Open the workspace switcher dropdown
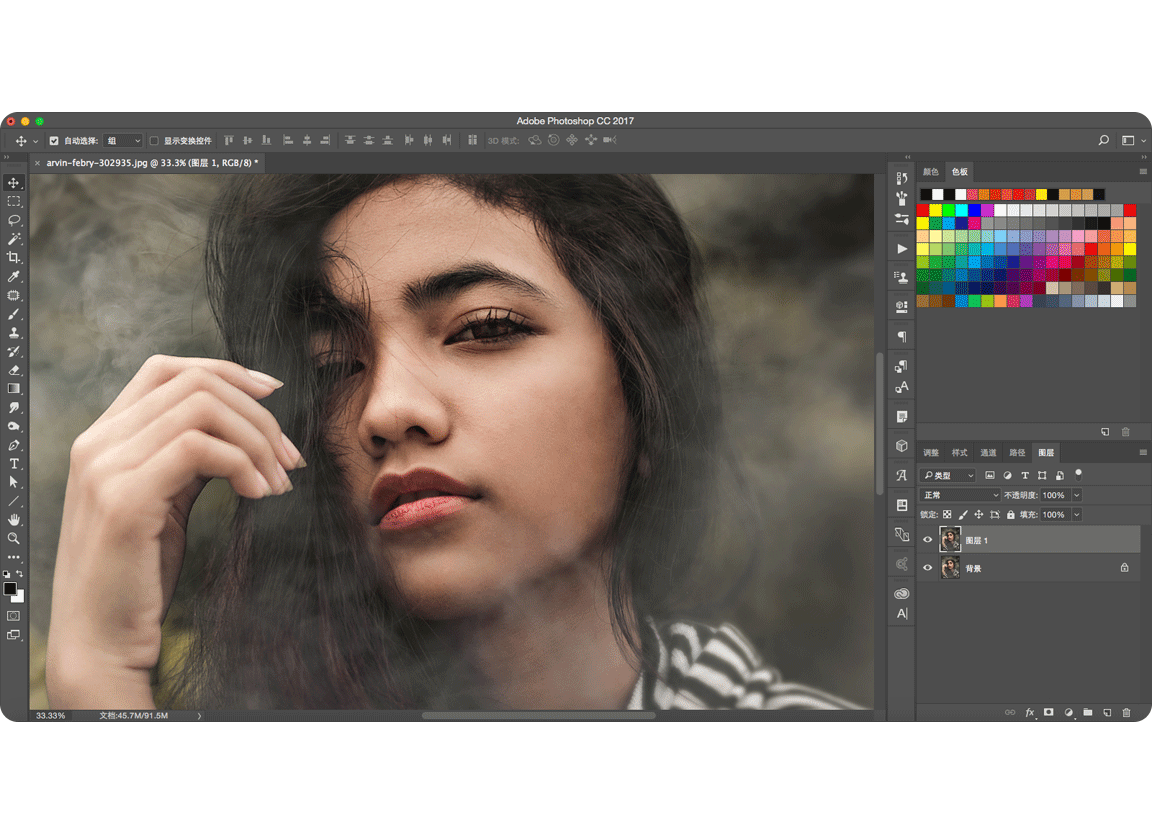The width and height of the screenshot is (1152, 835). point(1132,140)
